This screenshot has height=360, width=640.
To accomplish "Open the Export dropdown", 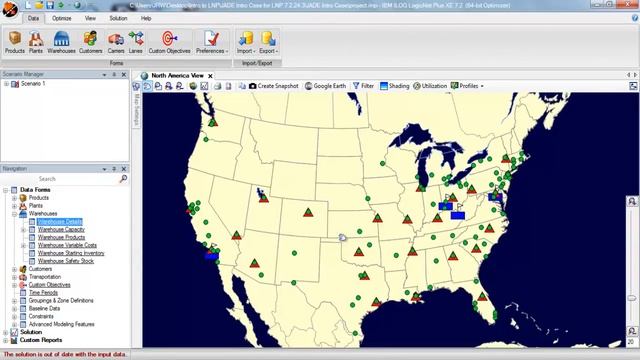I will point(268,42).
